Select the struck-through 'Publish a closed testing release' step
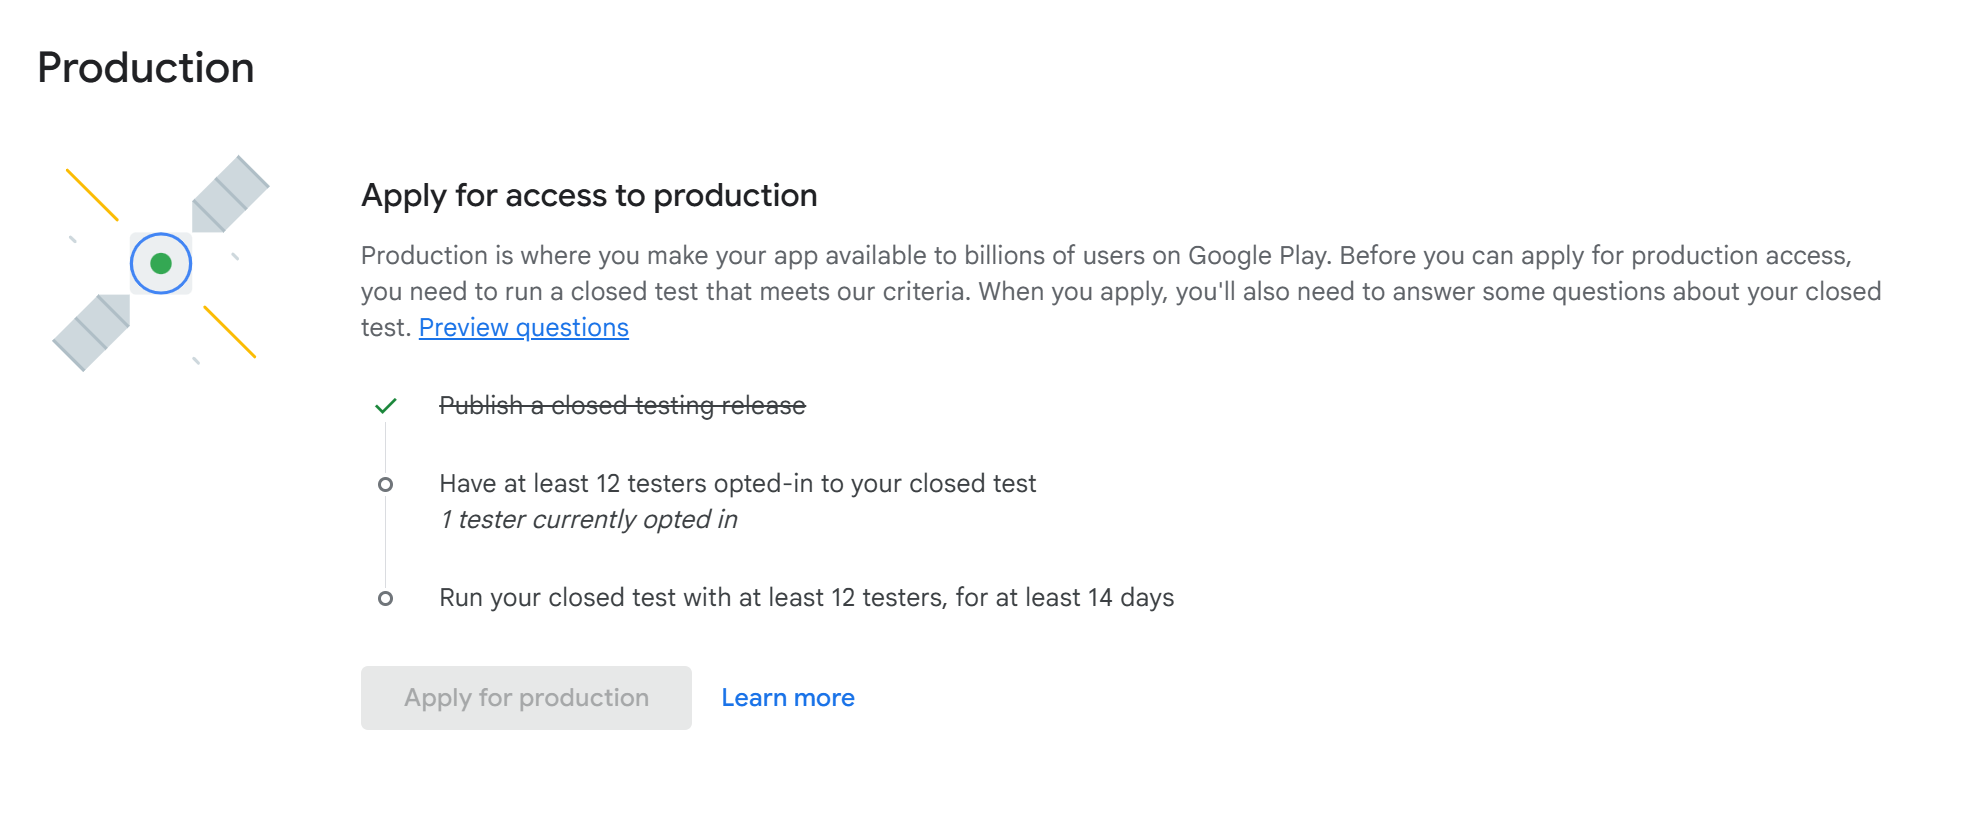 coord(622,406)
